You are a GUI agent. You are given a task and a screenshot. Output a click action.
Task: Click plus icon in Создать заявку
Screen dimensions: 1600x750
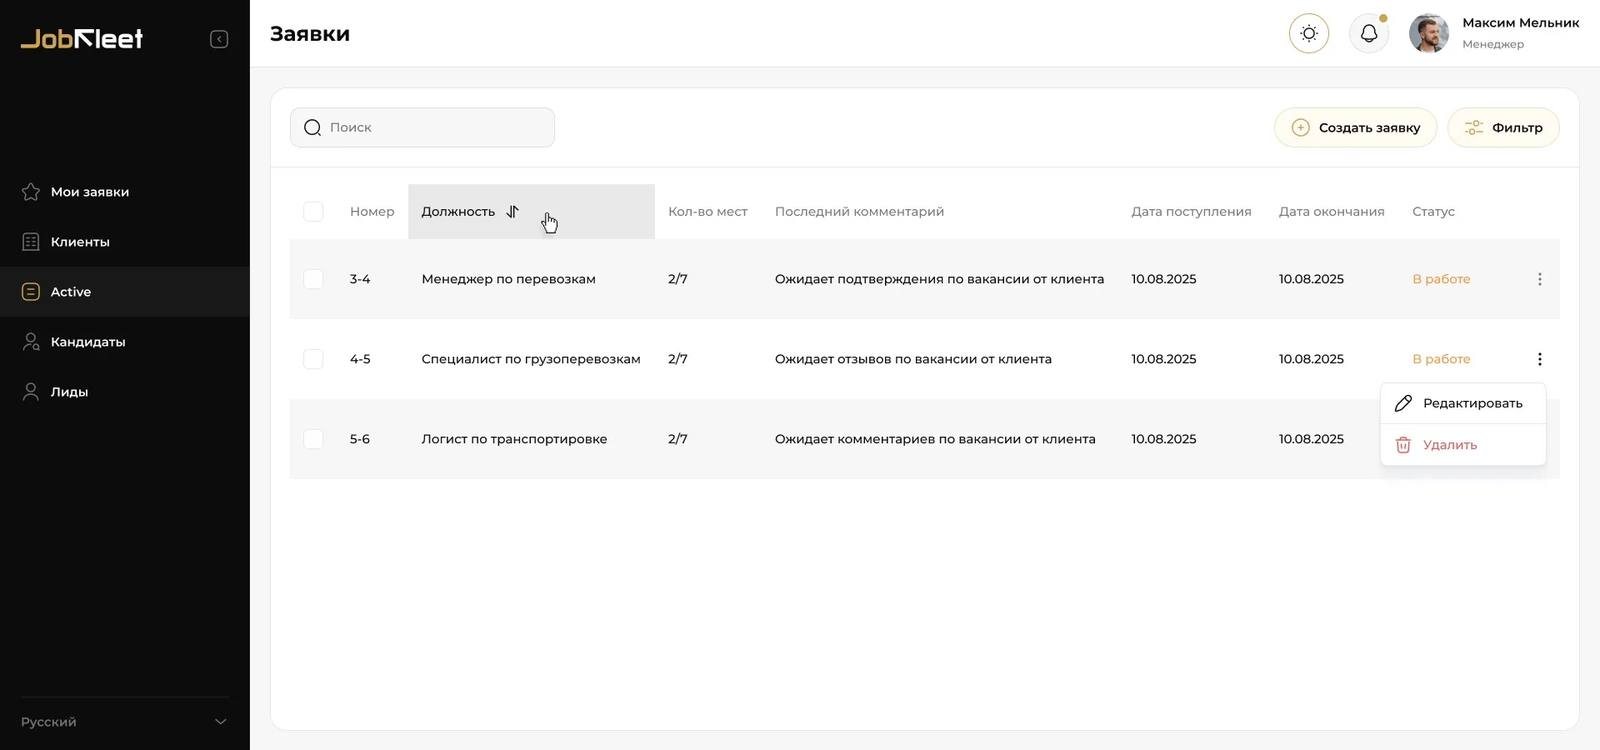tap(1300, 127)
